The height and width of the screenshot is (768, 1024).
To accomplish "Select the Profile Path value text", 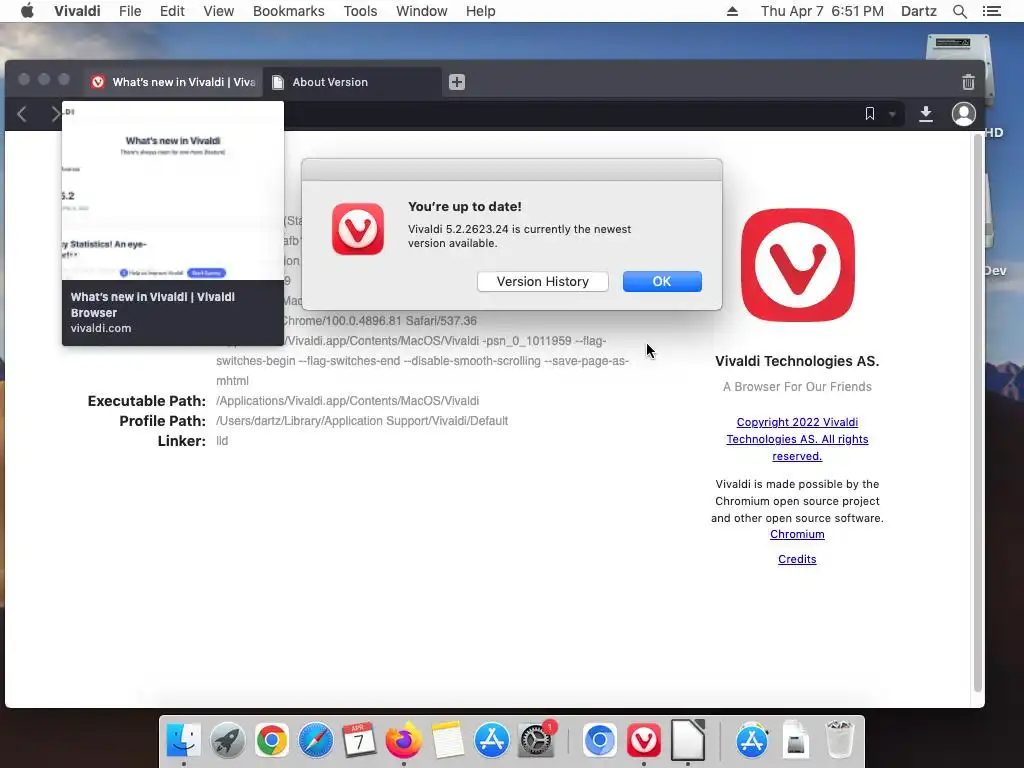I will 362,421.
